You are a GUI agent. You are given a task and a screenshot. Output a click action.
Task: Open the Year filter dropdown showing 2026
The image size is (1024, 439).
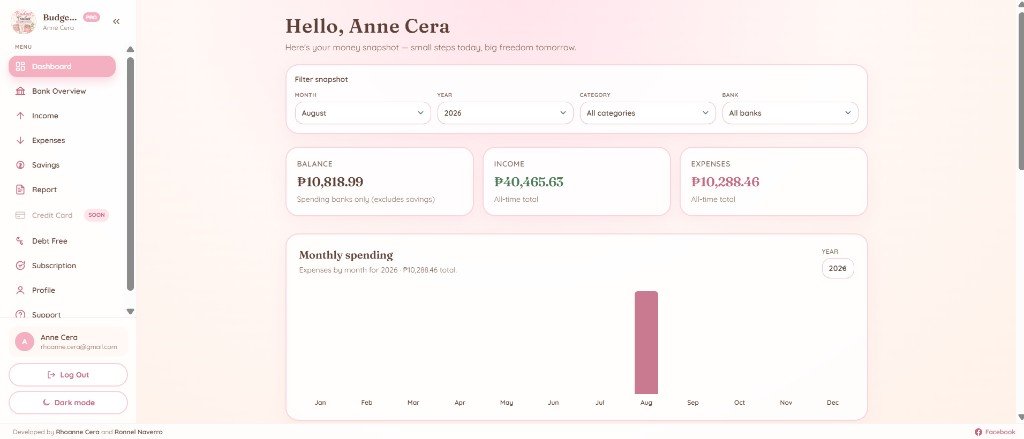coord(505,113)
